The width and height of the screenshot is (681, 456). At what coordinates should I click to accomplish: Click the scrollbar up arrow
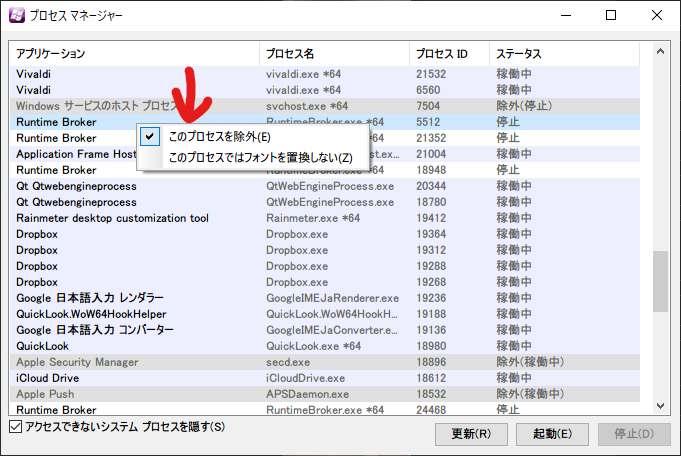pos(660,50)
